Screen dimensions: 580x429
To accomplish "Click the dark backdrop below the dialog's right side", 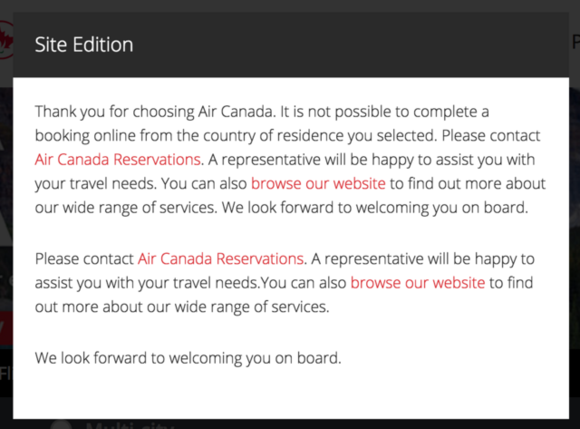I will click(444, 424).
